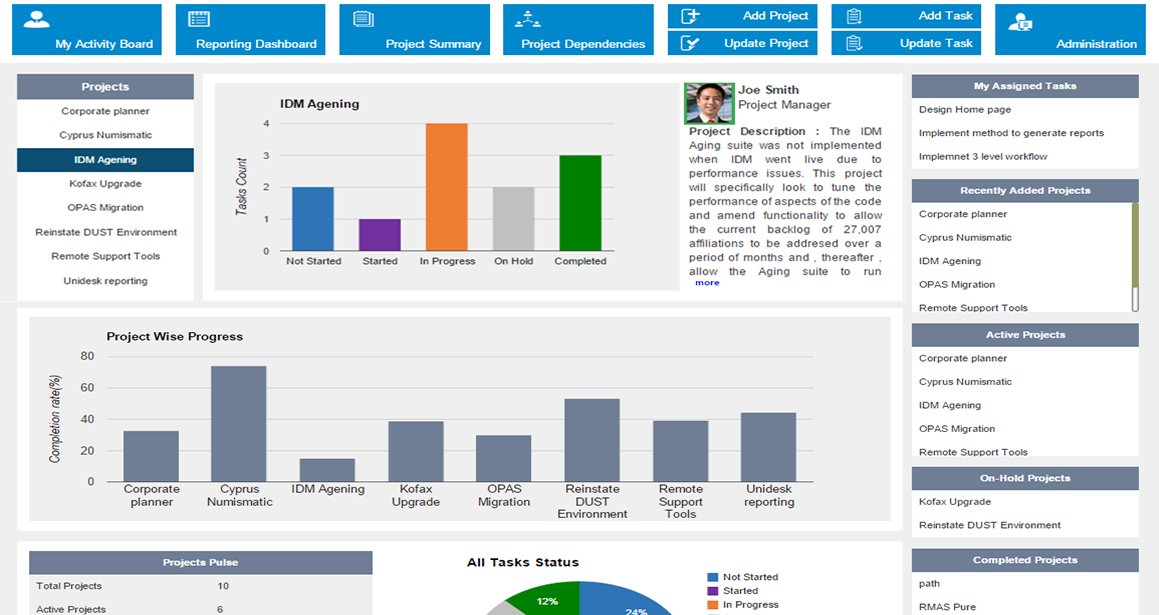This screenshot has width=1159, height=615.
Task: Open the Administration section
Action: pos(1070,29)
